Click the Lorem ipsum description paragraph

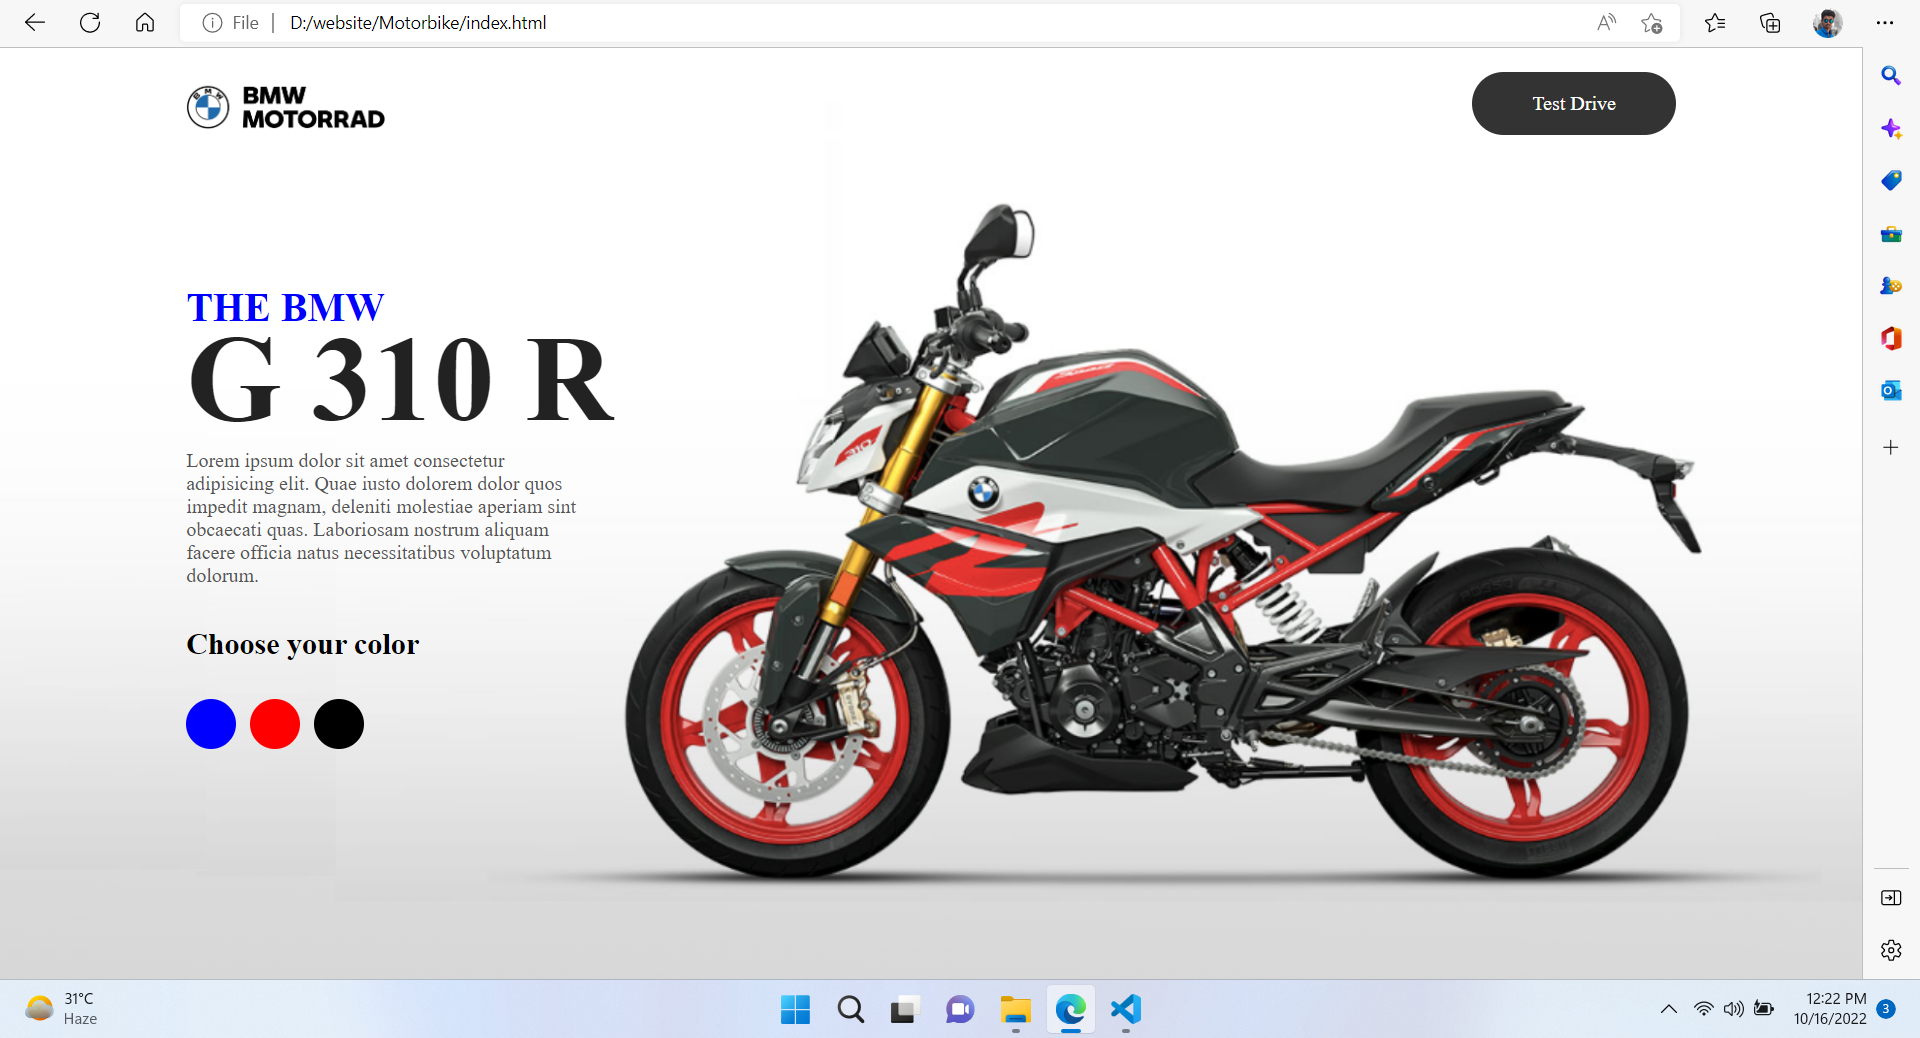[382, 518]
